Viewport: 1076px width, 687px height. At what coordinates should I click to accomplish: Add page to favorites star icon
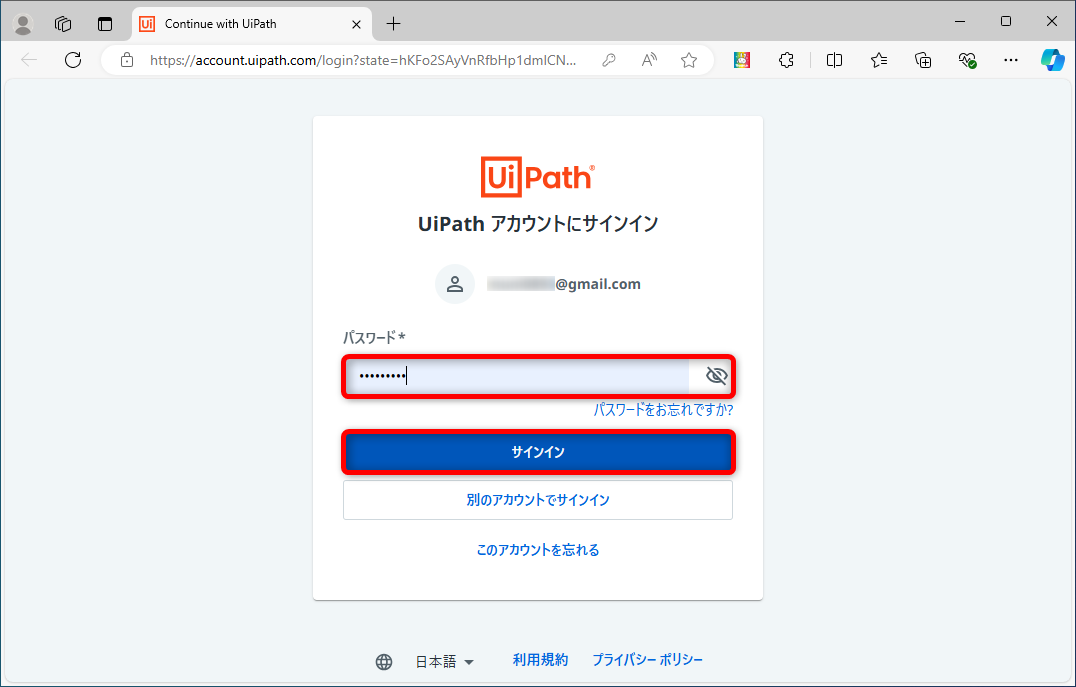point(689,60)
